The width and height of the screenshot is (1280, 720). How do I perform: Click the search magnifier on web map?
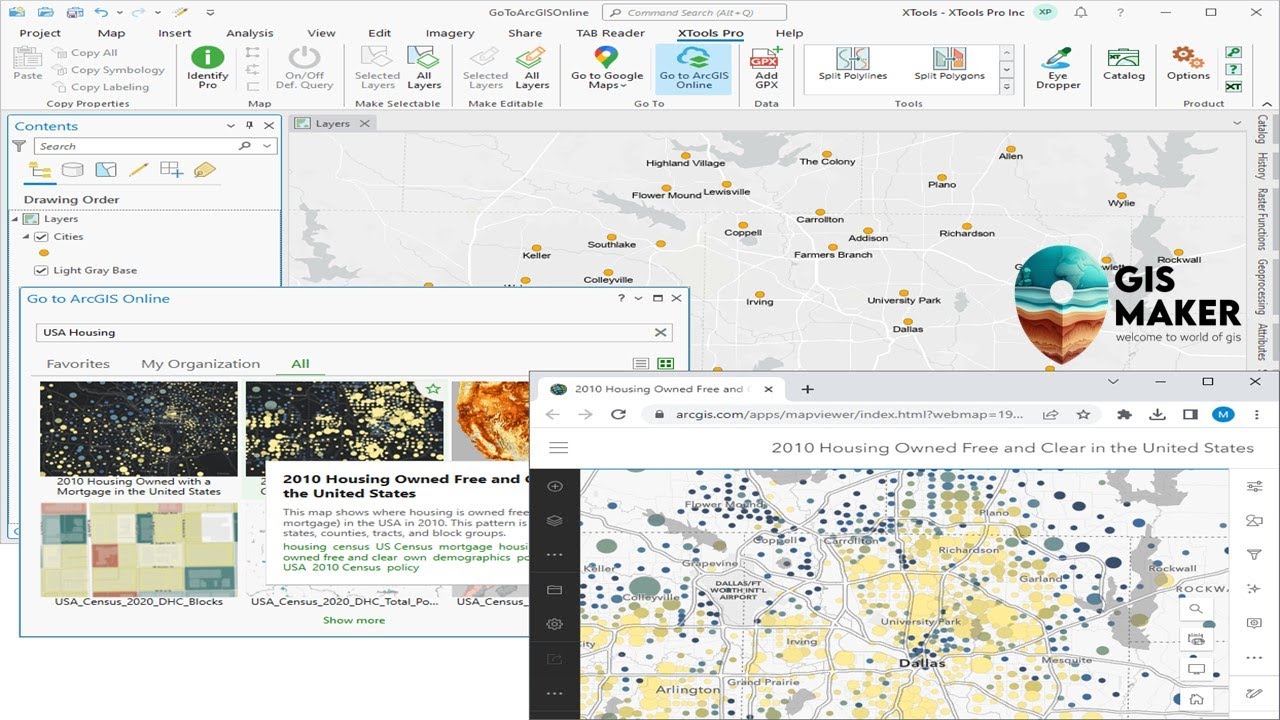point(1195,609)
